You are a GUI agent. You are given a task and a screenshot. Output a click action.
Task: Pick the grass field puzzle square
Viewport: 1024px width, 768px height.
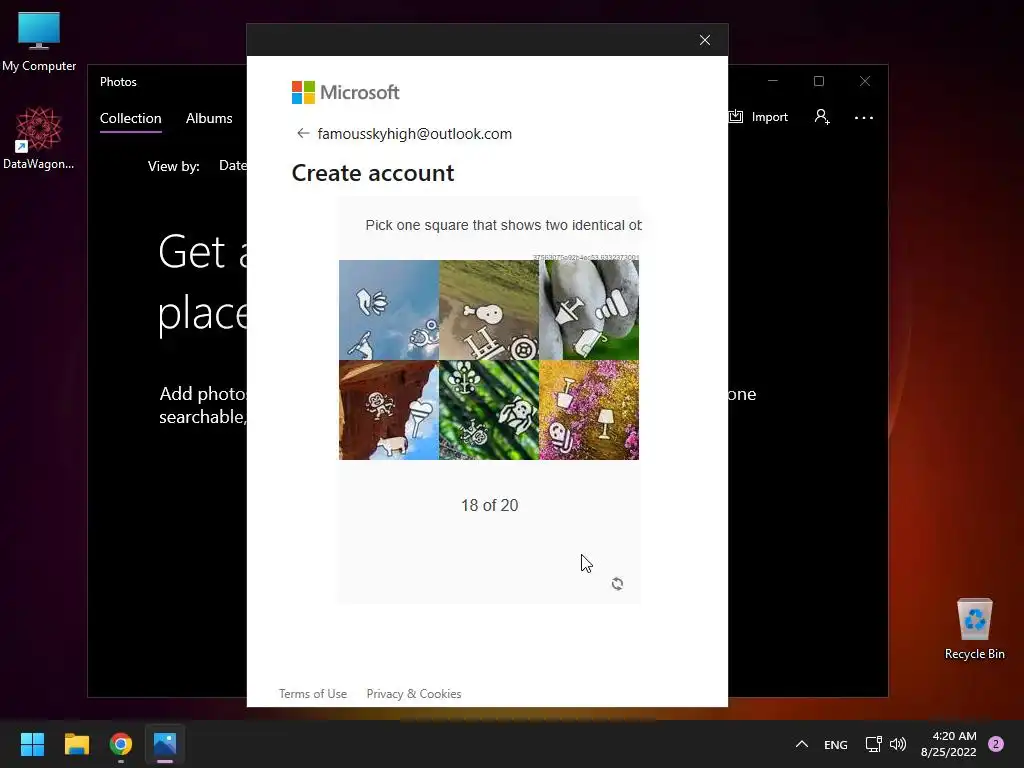[x=489, y=310]
